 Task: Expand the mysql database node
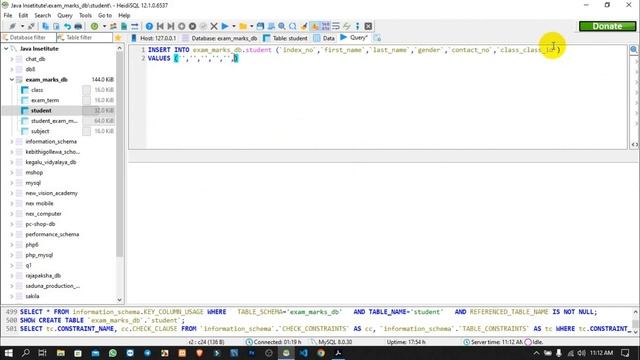point(12,183)
